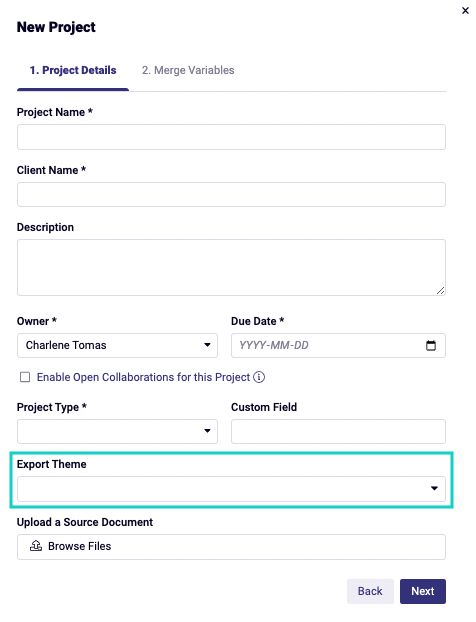This screenshot has height=622, width=476.
Task: Grab the Description textarea resize handle
Action: click(440, 291)
